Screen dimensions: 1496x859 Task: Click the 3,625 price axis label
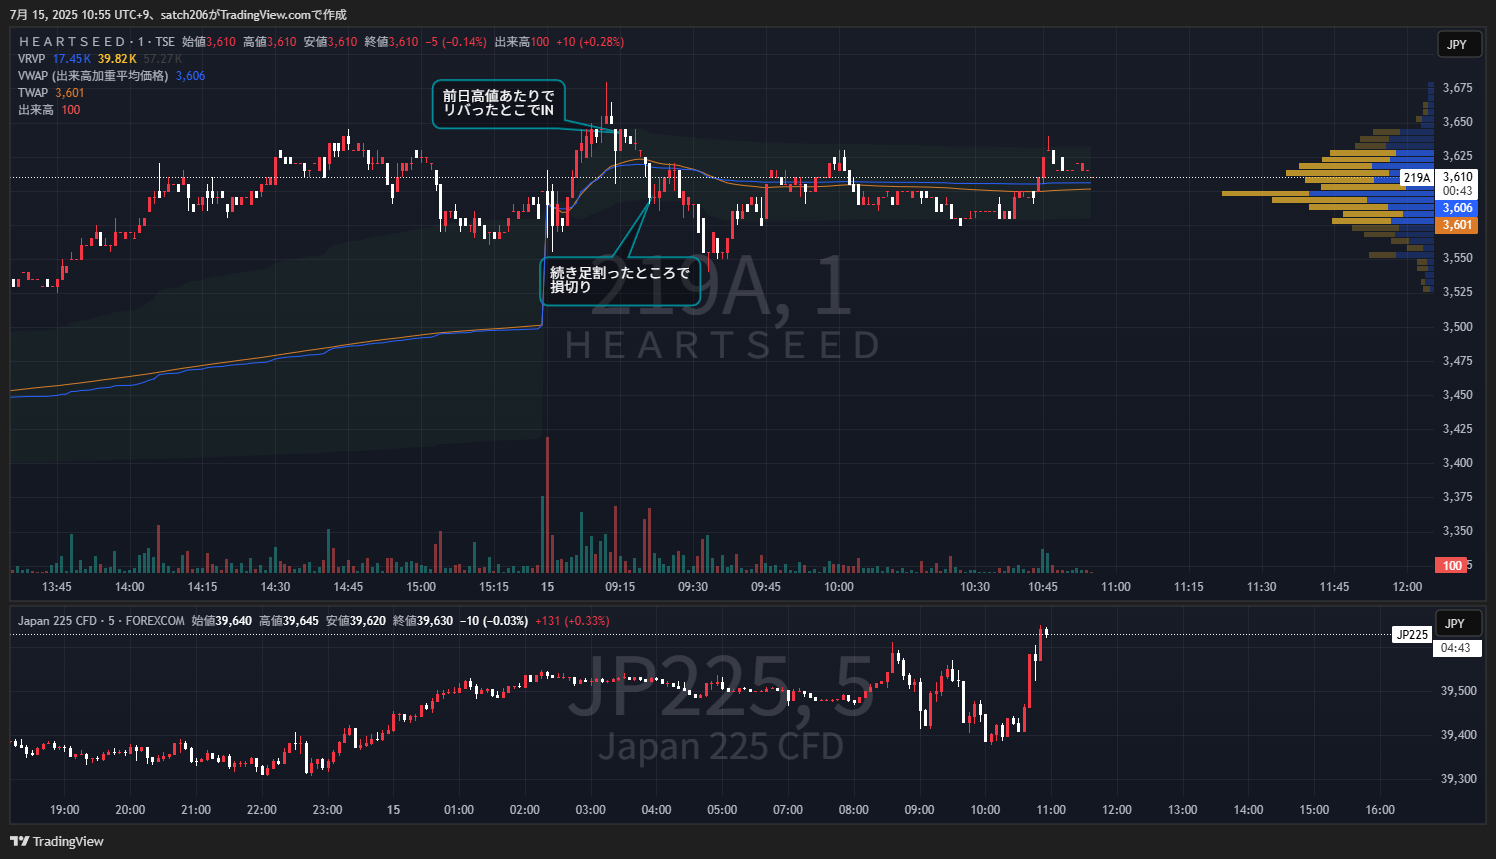(x=1457, y=156)
